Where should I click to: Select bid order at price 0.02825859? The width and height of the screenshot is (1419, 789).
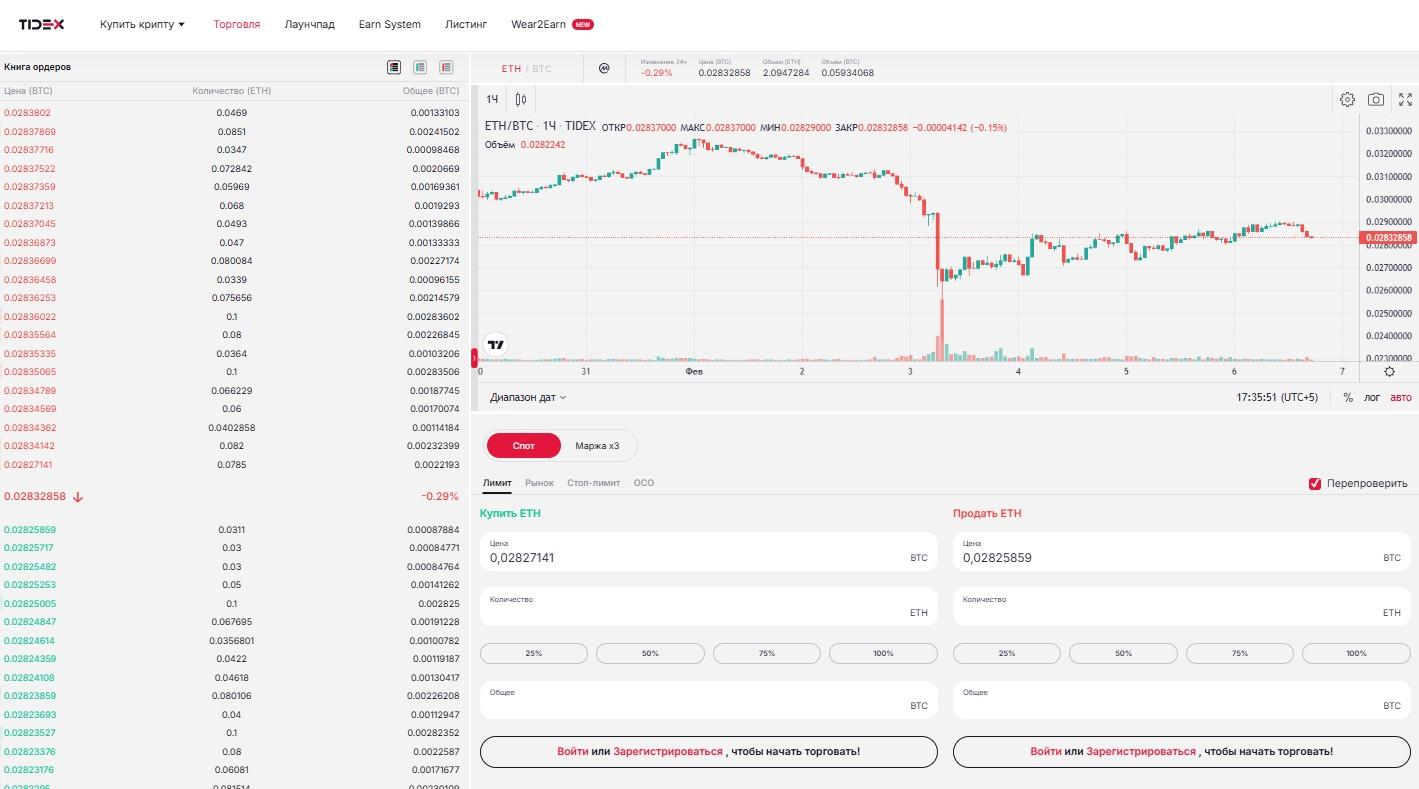[232, 530]
